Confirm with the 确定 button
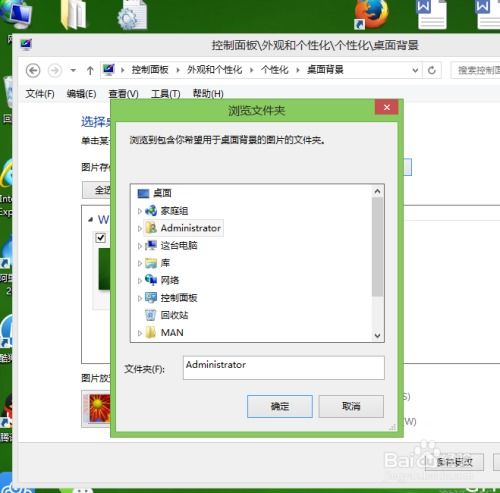500x493 pixels. [x=280, y=406]
